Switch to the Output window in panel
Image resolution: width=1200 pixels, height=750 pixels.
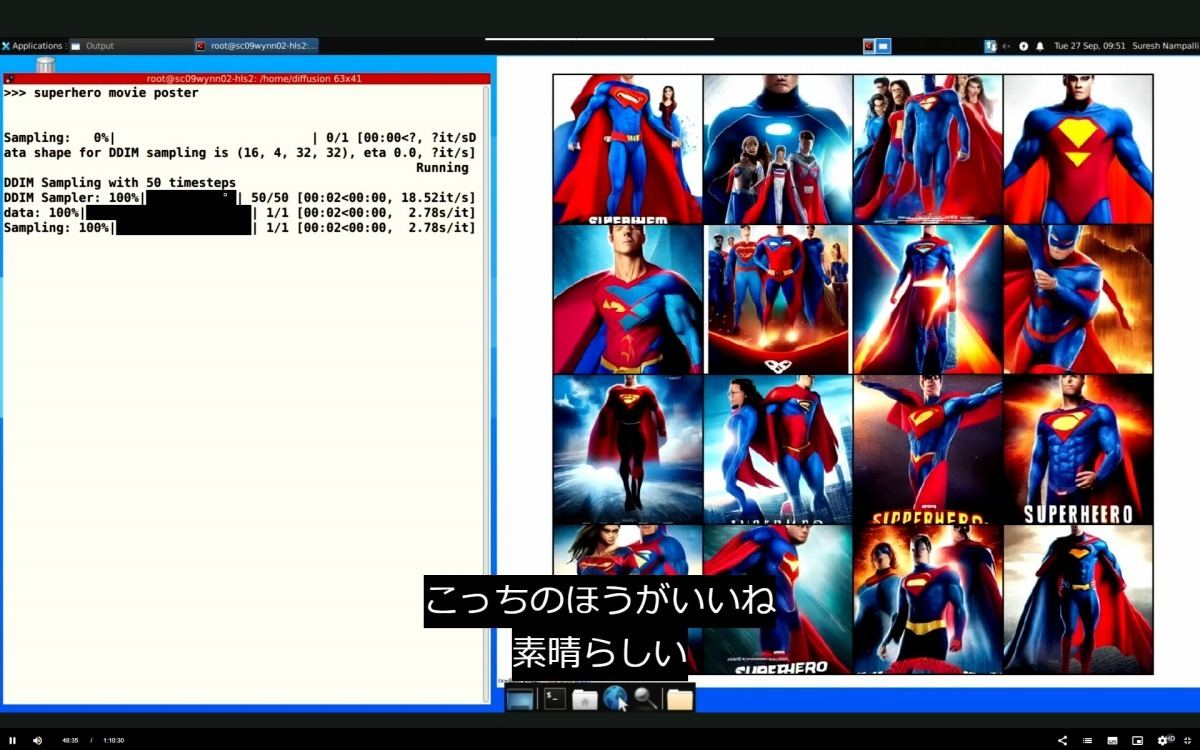click(x=130, y=46)
